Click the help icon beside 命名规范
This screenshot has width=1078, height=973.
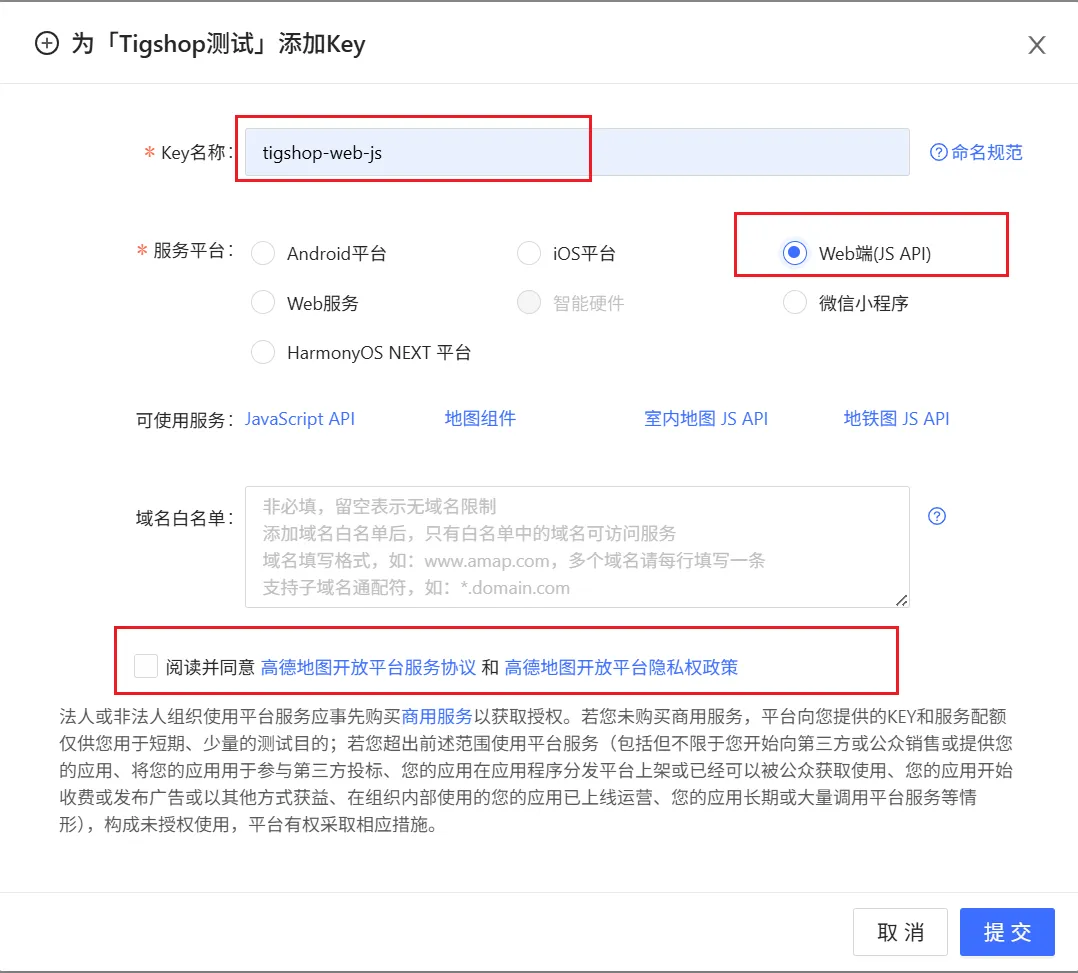(x=938, y=152)
